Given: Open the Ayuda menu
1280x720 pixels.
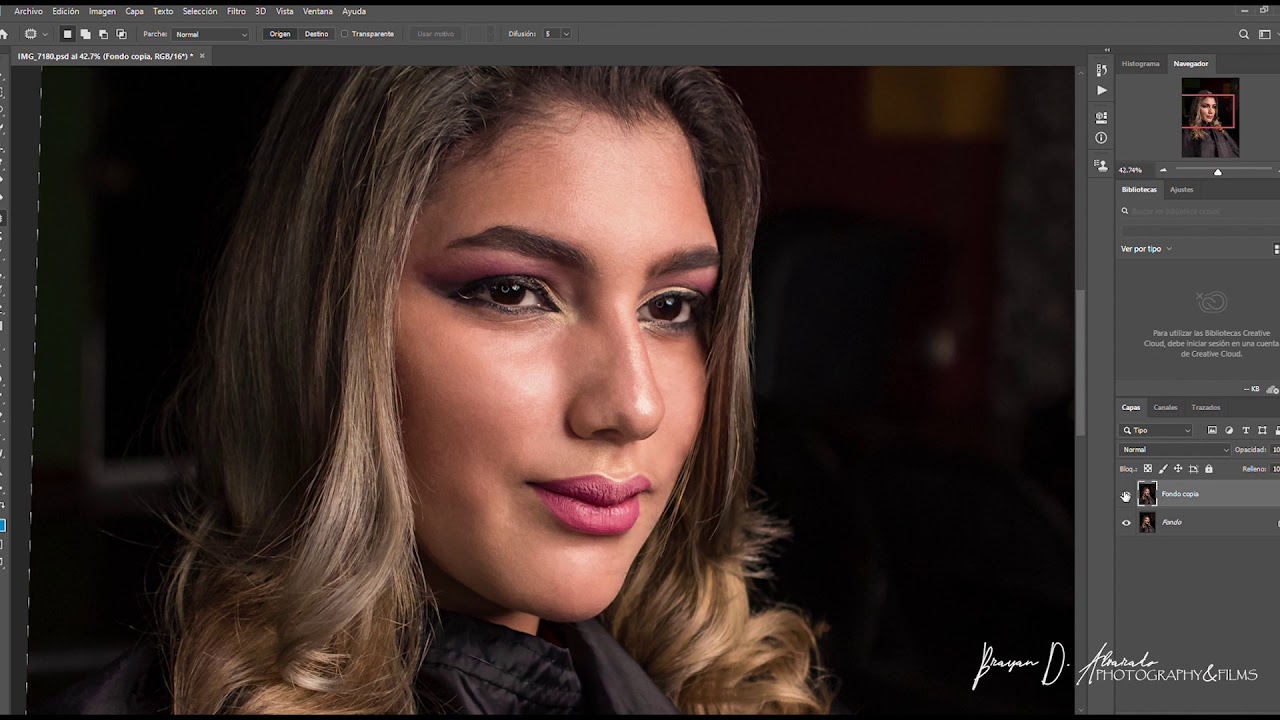Looking at the screenshot, I should 354,11.
